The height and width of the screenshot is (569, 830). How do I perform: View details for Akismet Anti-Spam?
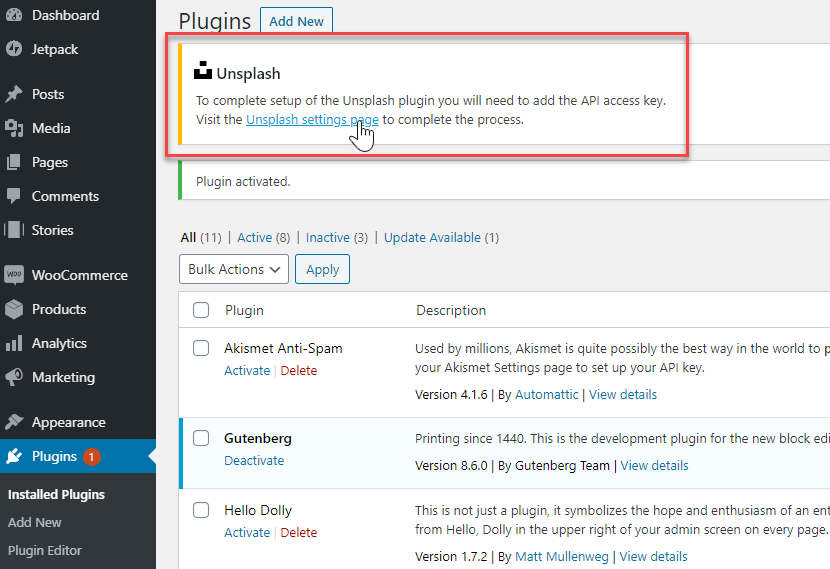click(622, 394)
